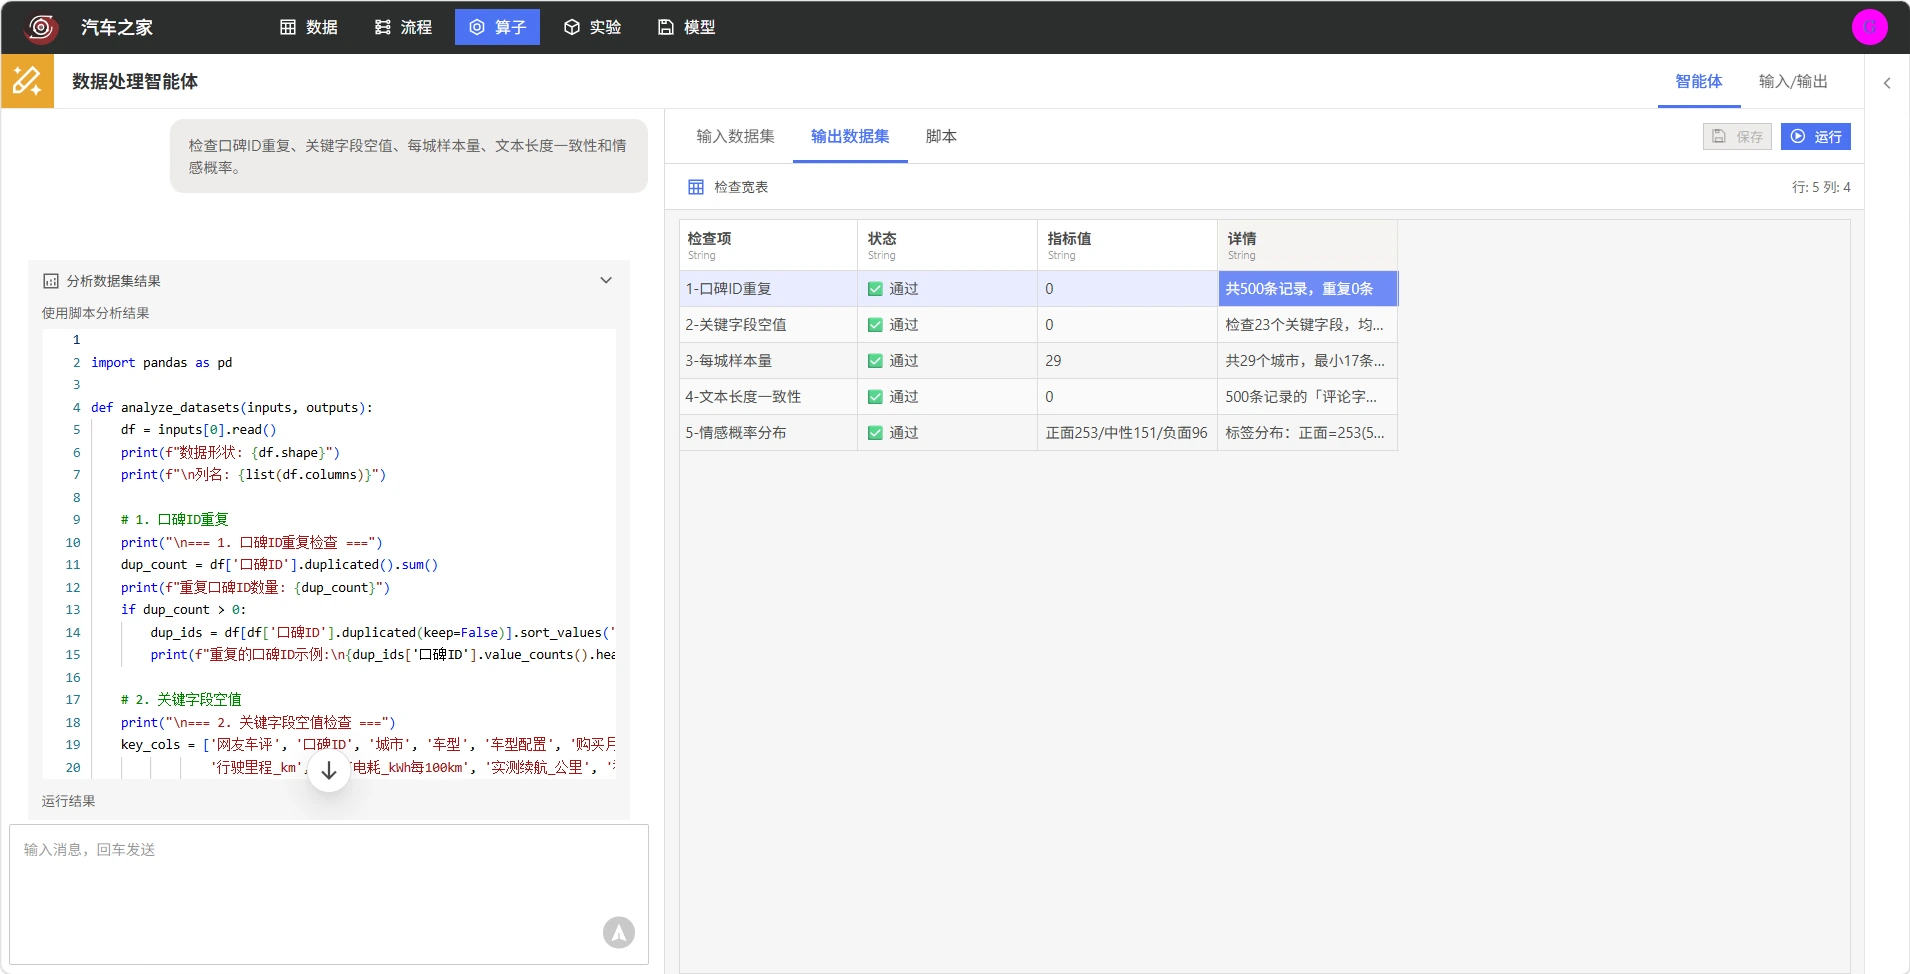The width and height of the screenshot is (1910, 974).
Task: Click the user prompt message bubble
Action: point(409,156)
